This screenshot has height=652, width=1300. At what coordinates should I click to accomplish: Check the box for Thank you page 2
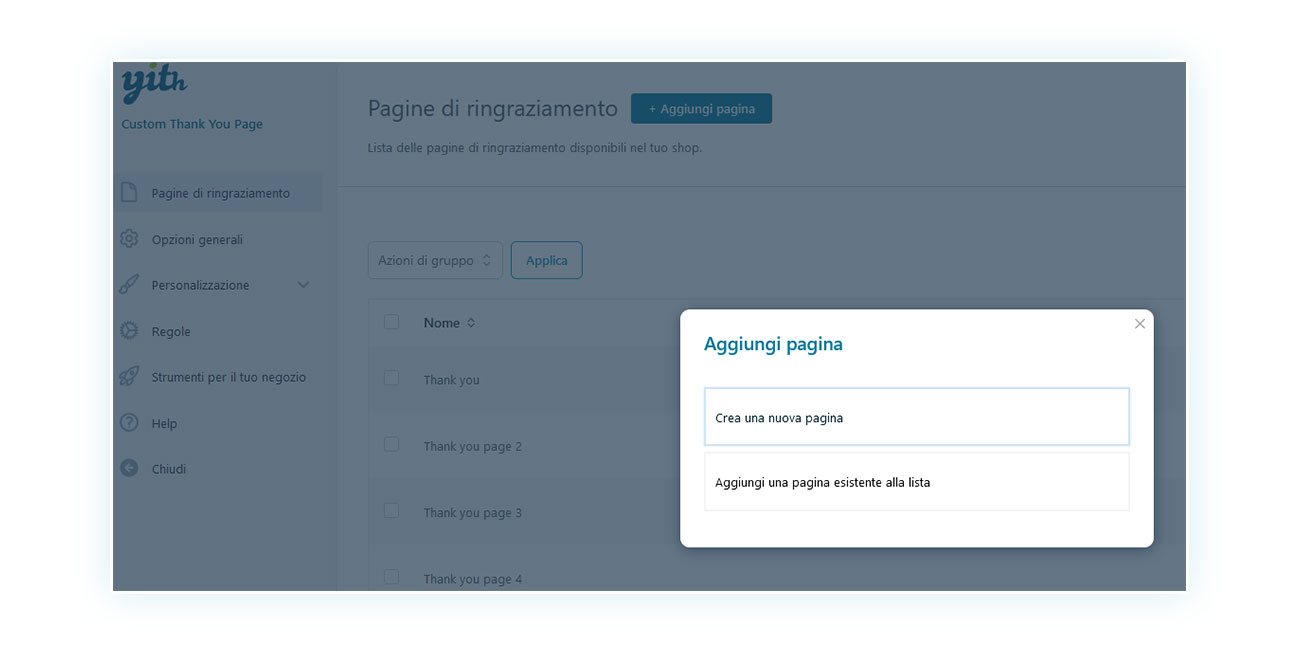(x=391, y=444)
